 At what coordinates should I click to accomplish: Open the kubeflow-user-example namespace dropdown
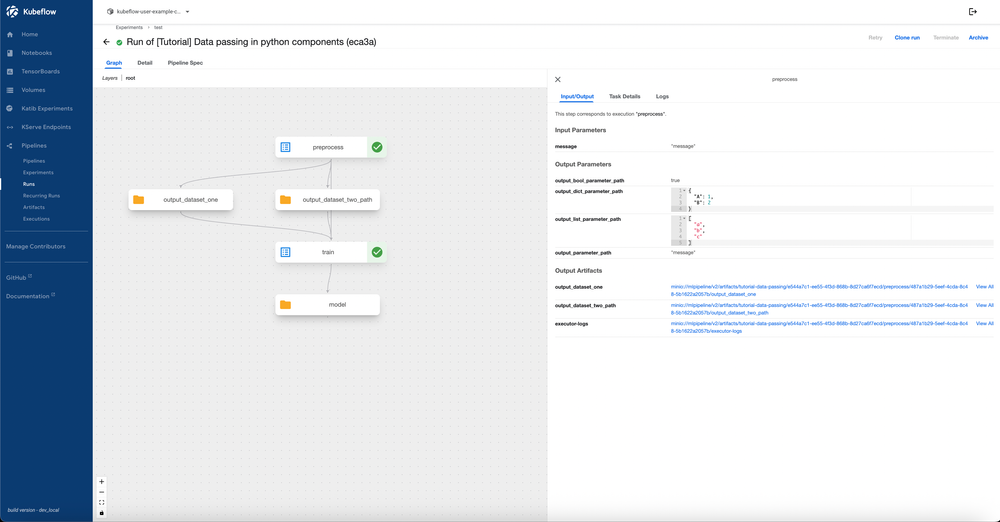(x=148, y=11)
